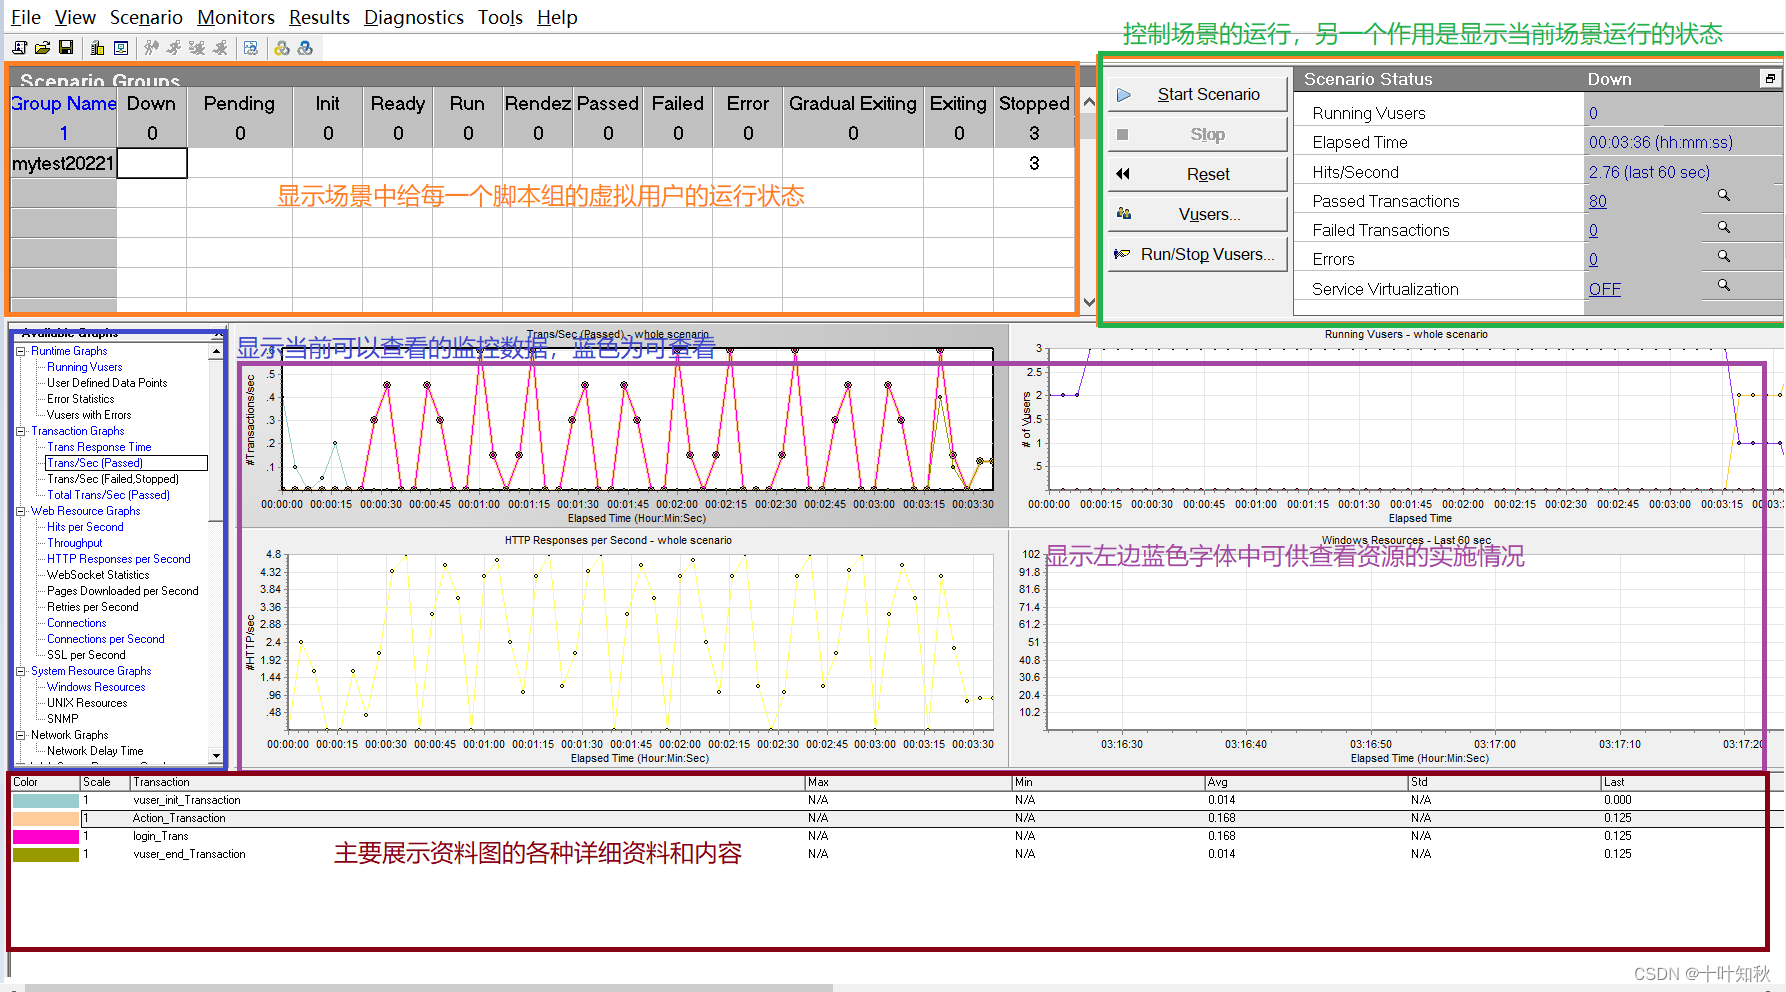Image resolution: width=1786 pixels, height=992 pixels.
Task: Open the File menu
Action: 26,17
